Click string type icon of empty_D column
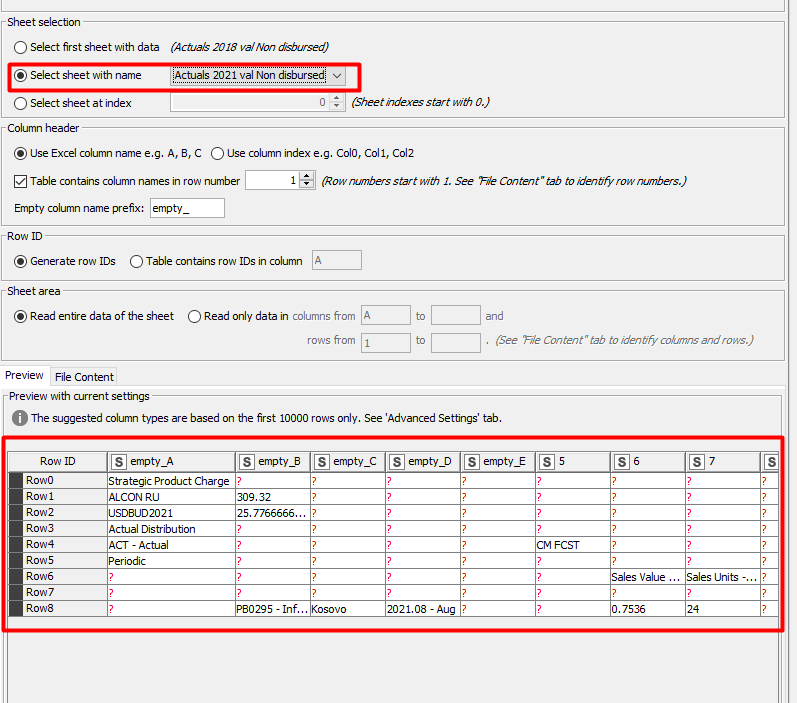Viewport: 797px width, 703px height. [396, 462]
